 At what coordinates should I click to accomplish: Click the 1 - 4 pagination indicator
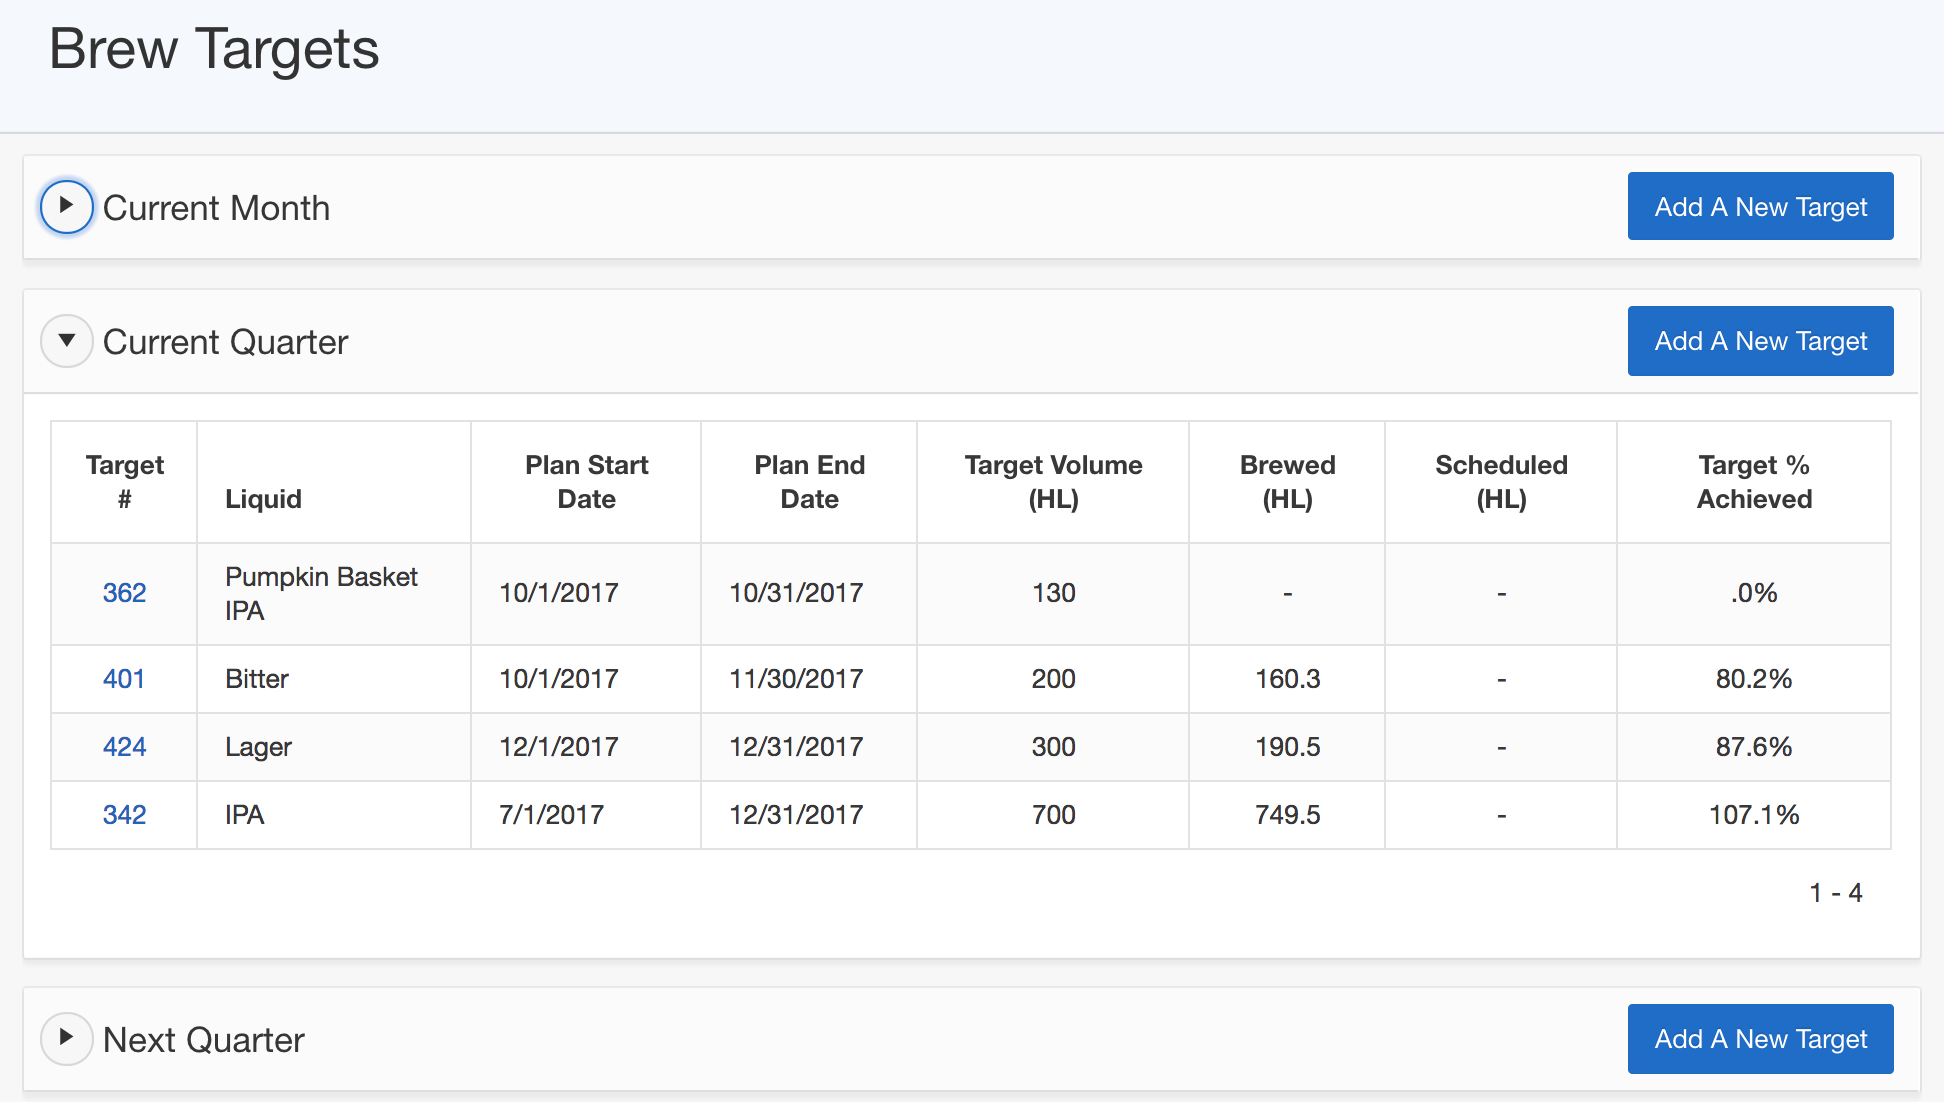(1835, 893)
